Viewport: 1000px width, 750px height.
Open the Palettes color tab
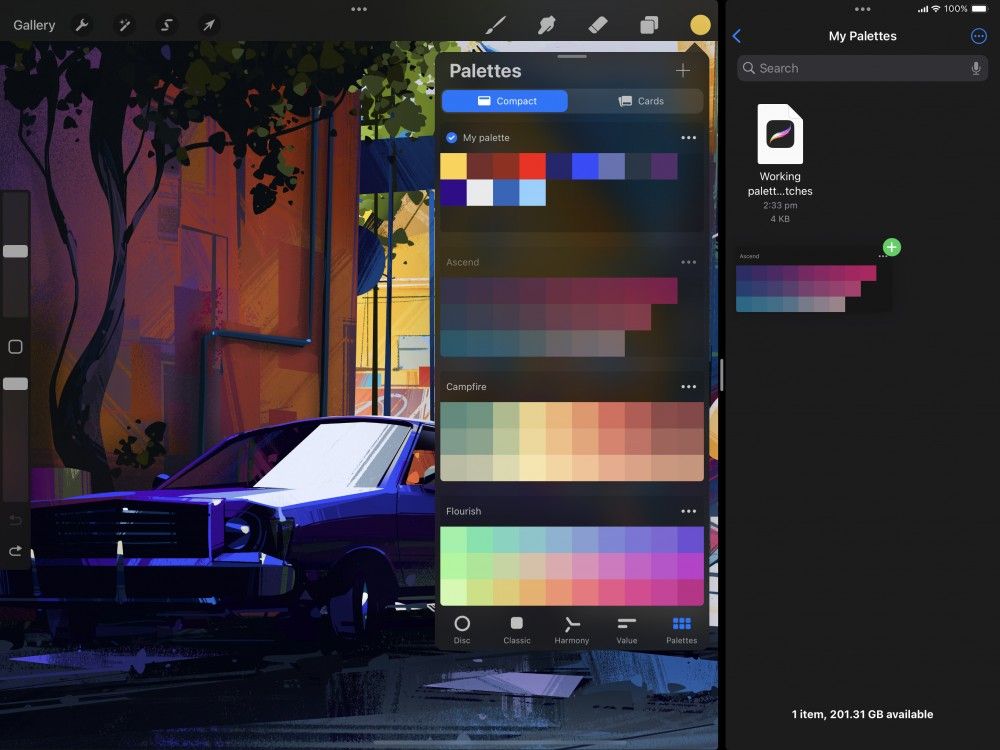pos(681,629)
